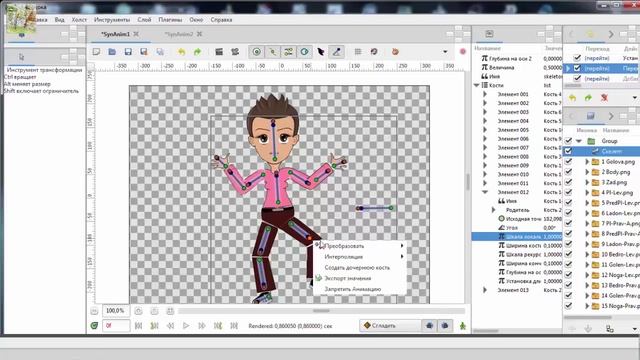Screen dimensions: 640x360
Task: Uncheck the 2 Body.png layer checkbox
Action: point(568,172)
